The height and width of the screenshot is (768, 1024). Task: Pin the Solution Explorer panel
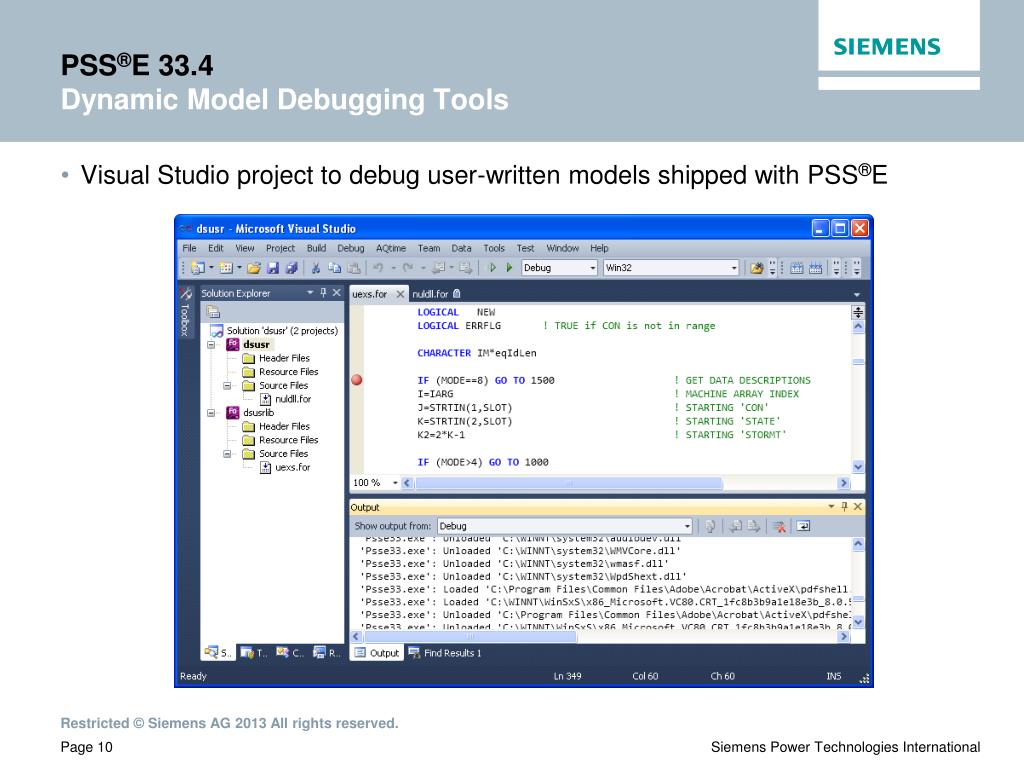pyautogui.click(x=323, y=293)
